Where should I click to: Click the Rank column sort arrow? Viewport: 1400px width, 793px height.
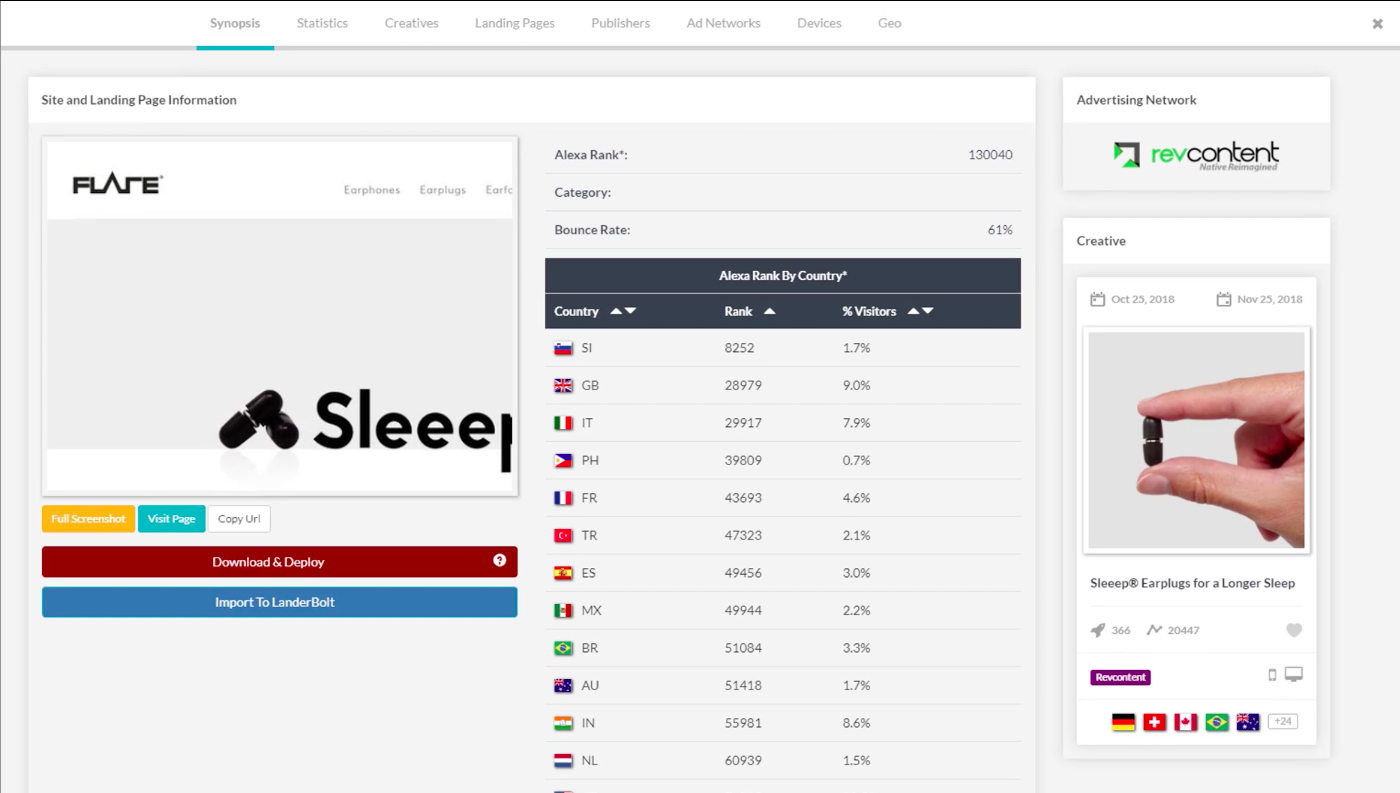(x=769, y=311)
